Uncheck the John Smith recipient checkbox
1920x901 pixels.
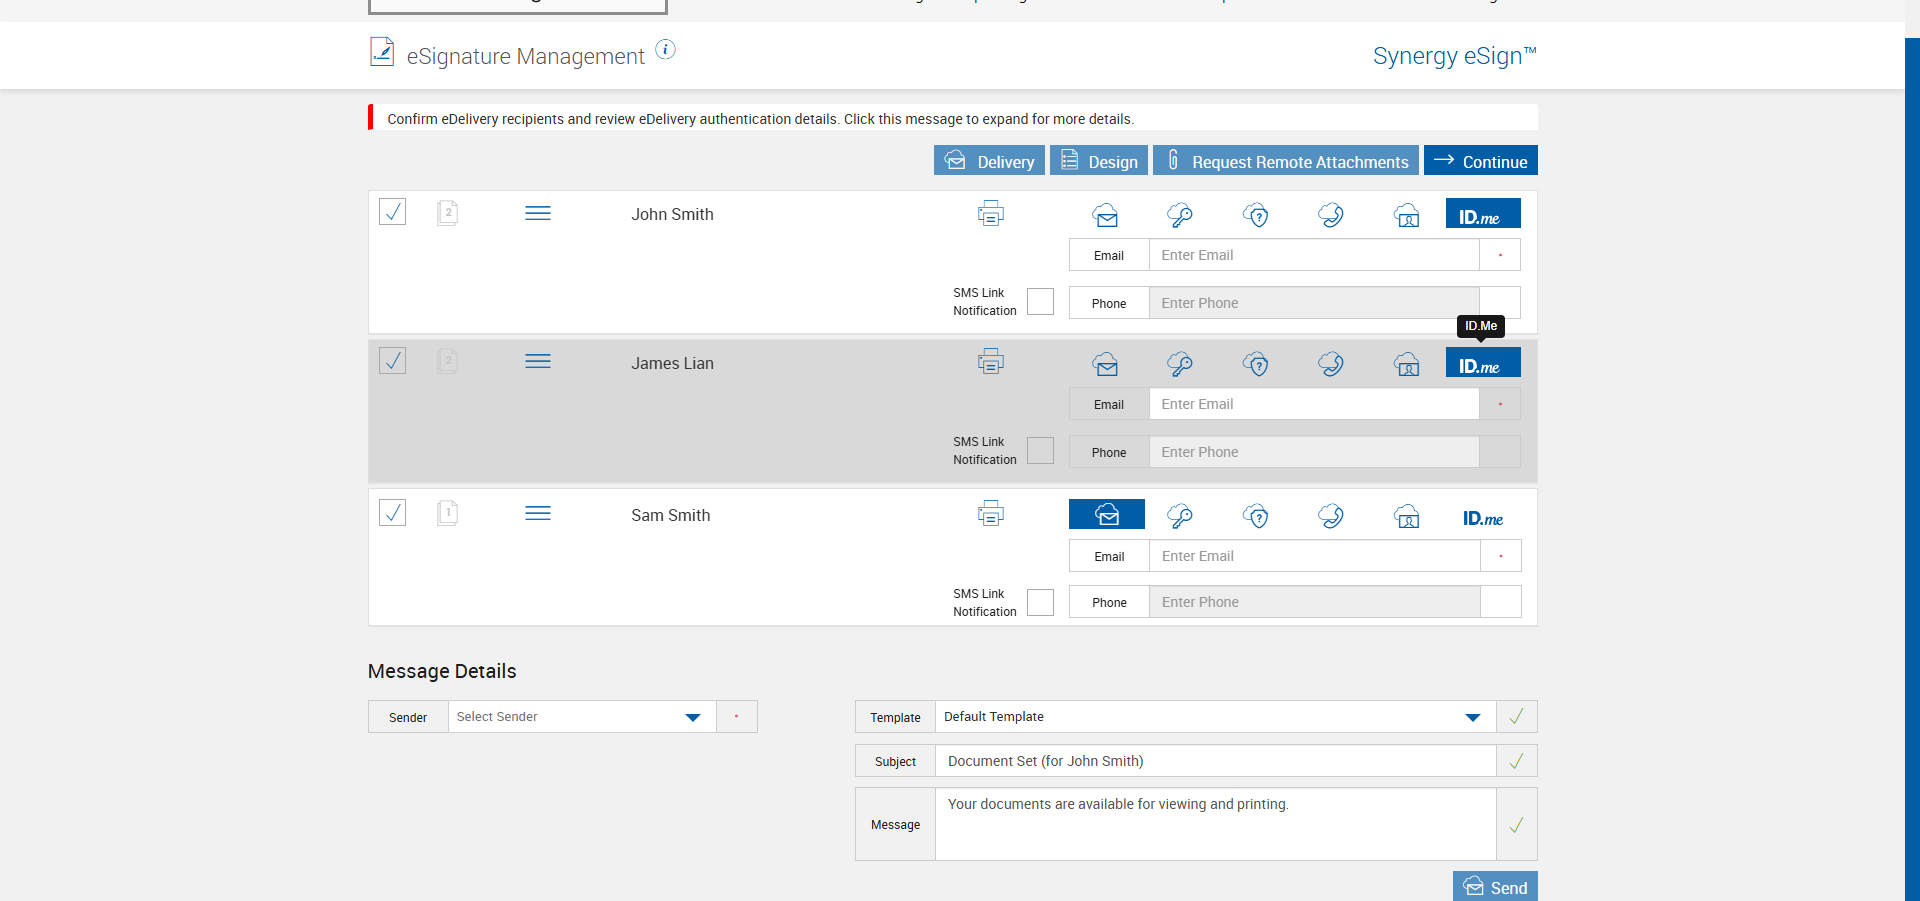click(x=393, y=212)
